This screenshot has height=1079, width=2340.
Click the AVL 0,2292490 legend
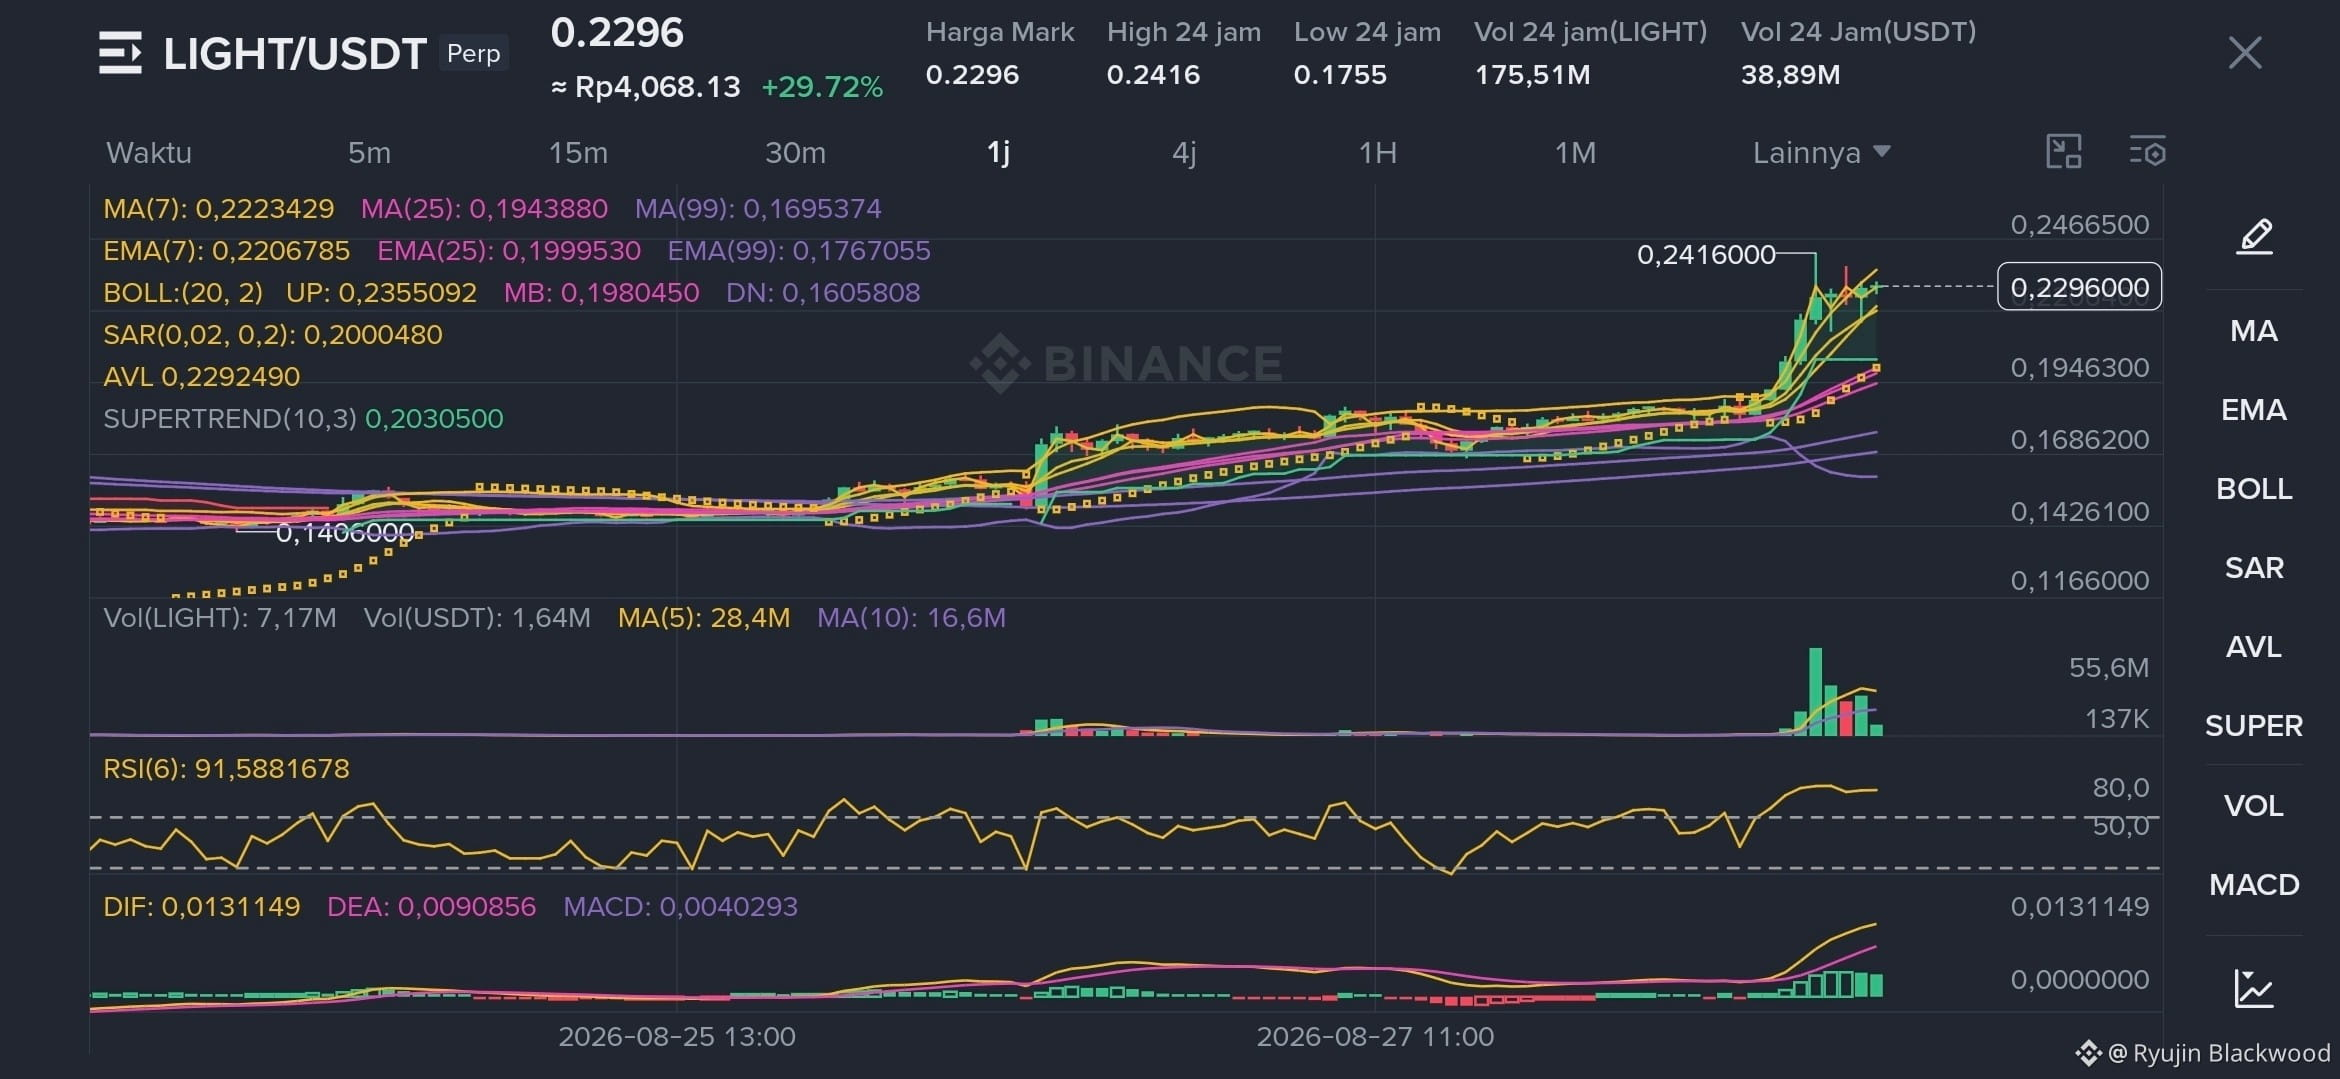[x=202, y=377]
